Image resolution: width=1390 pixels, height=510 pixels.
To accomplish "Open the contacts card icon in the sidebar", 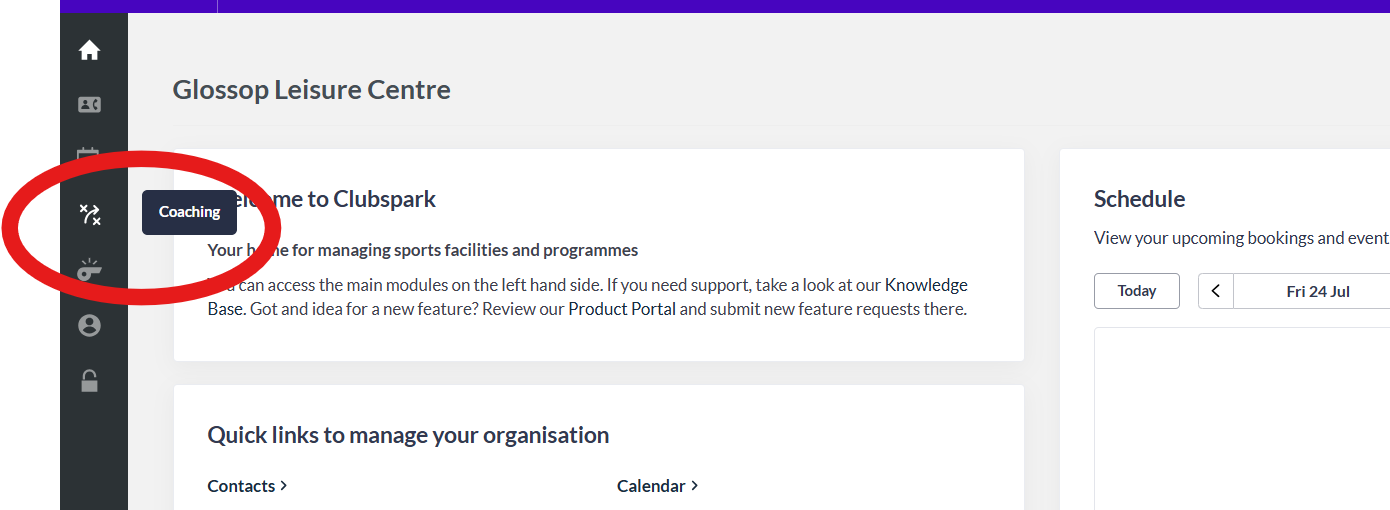I will 89,104.
